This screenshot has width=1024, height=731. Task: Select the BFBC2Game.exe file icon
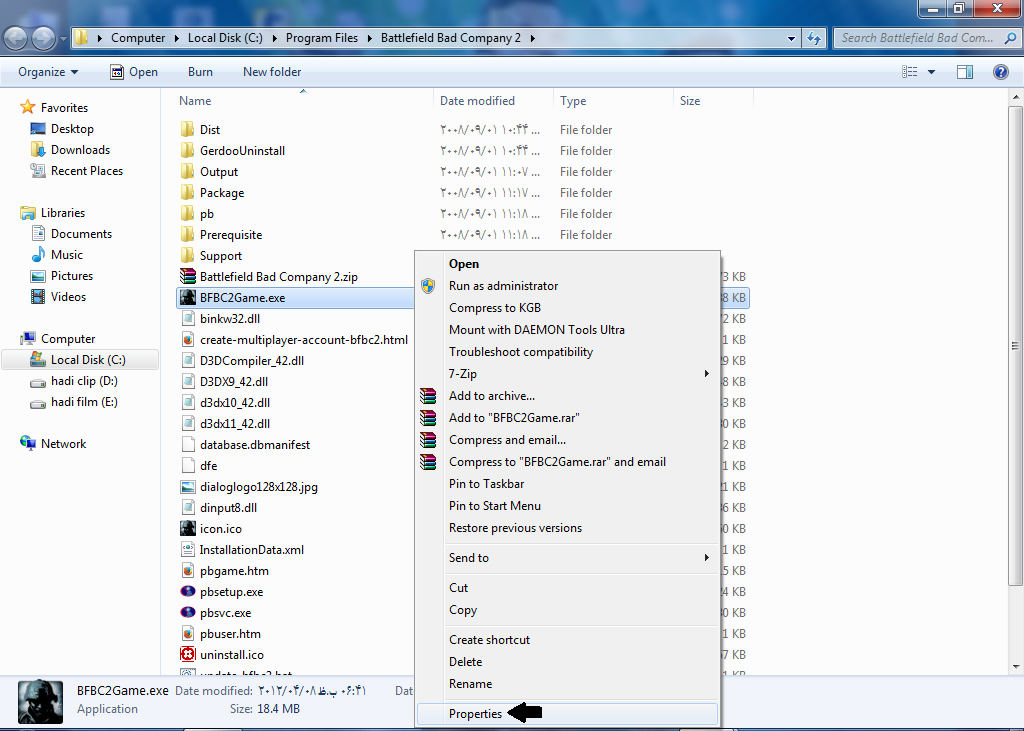(188, 297)
